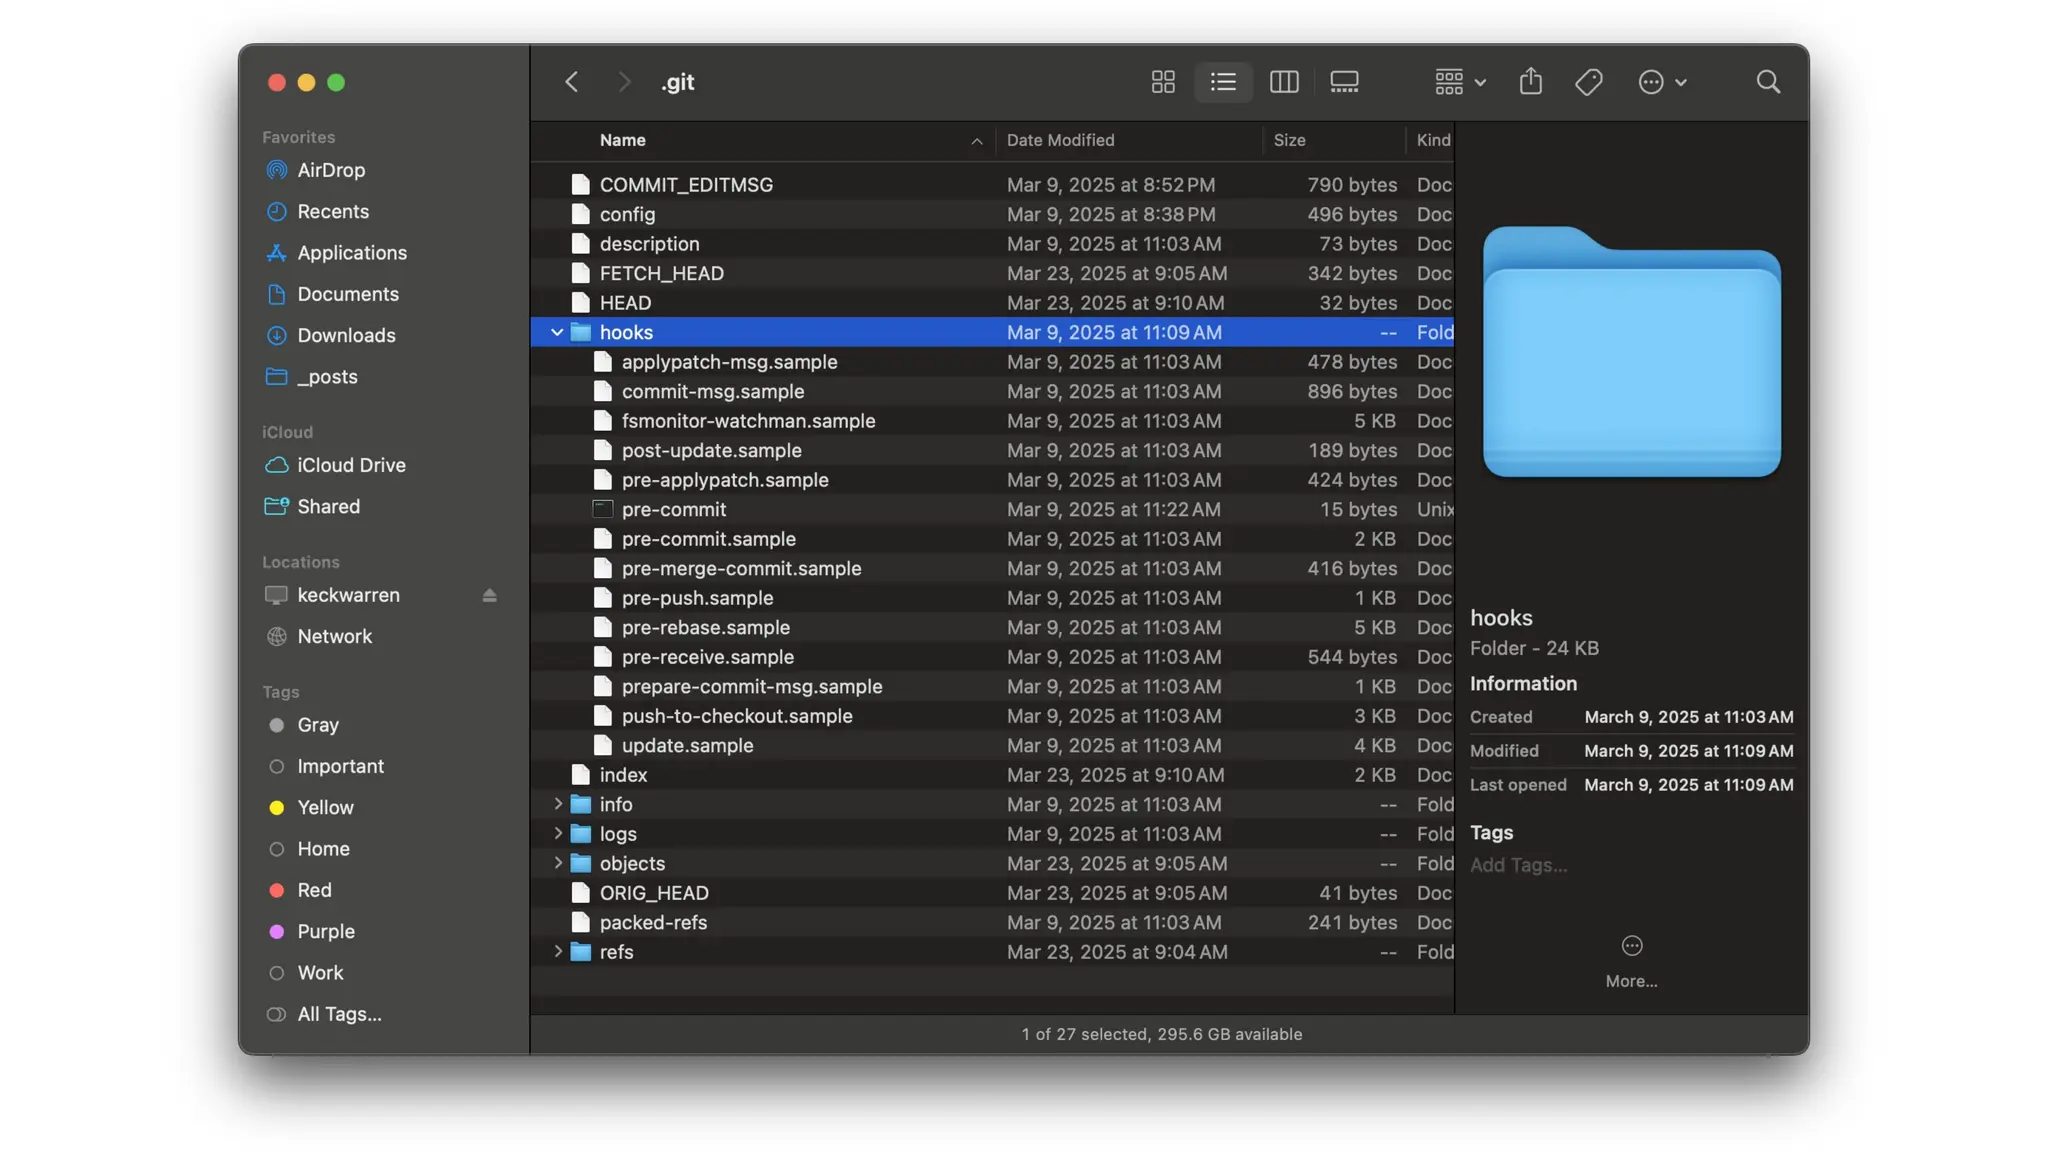Eject the keckwarren location
The image size is (2048, 1152).
point(489,595)
